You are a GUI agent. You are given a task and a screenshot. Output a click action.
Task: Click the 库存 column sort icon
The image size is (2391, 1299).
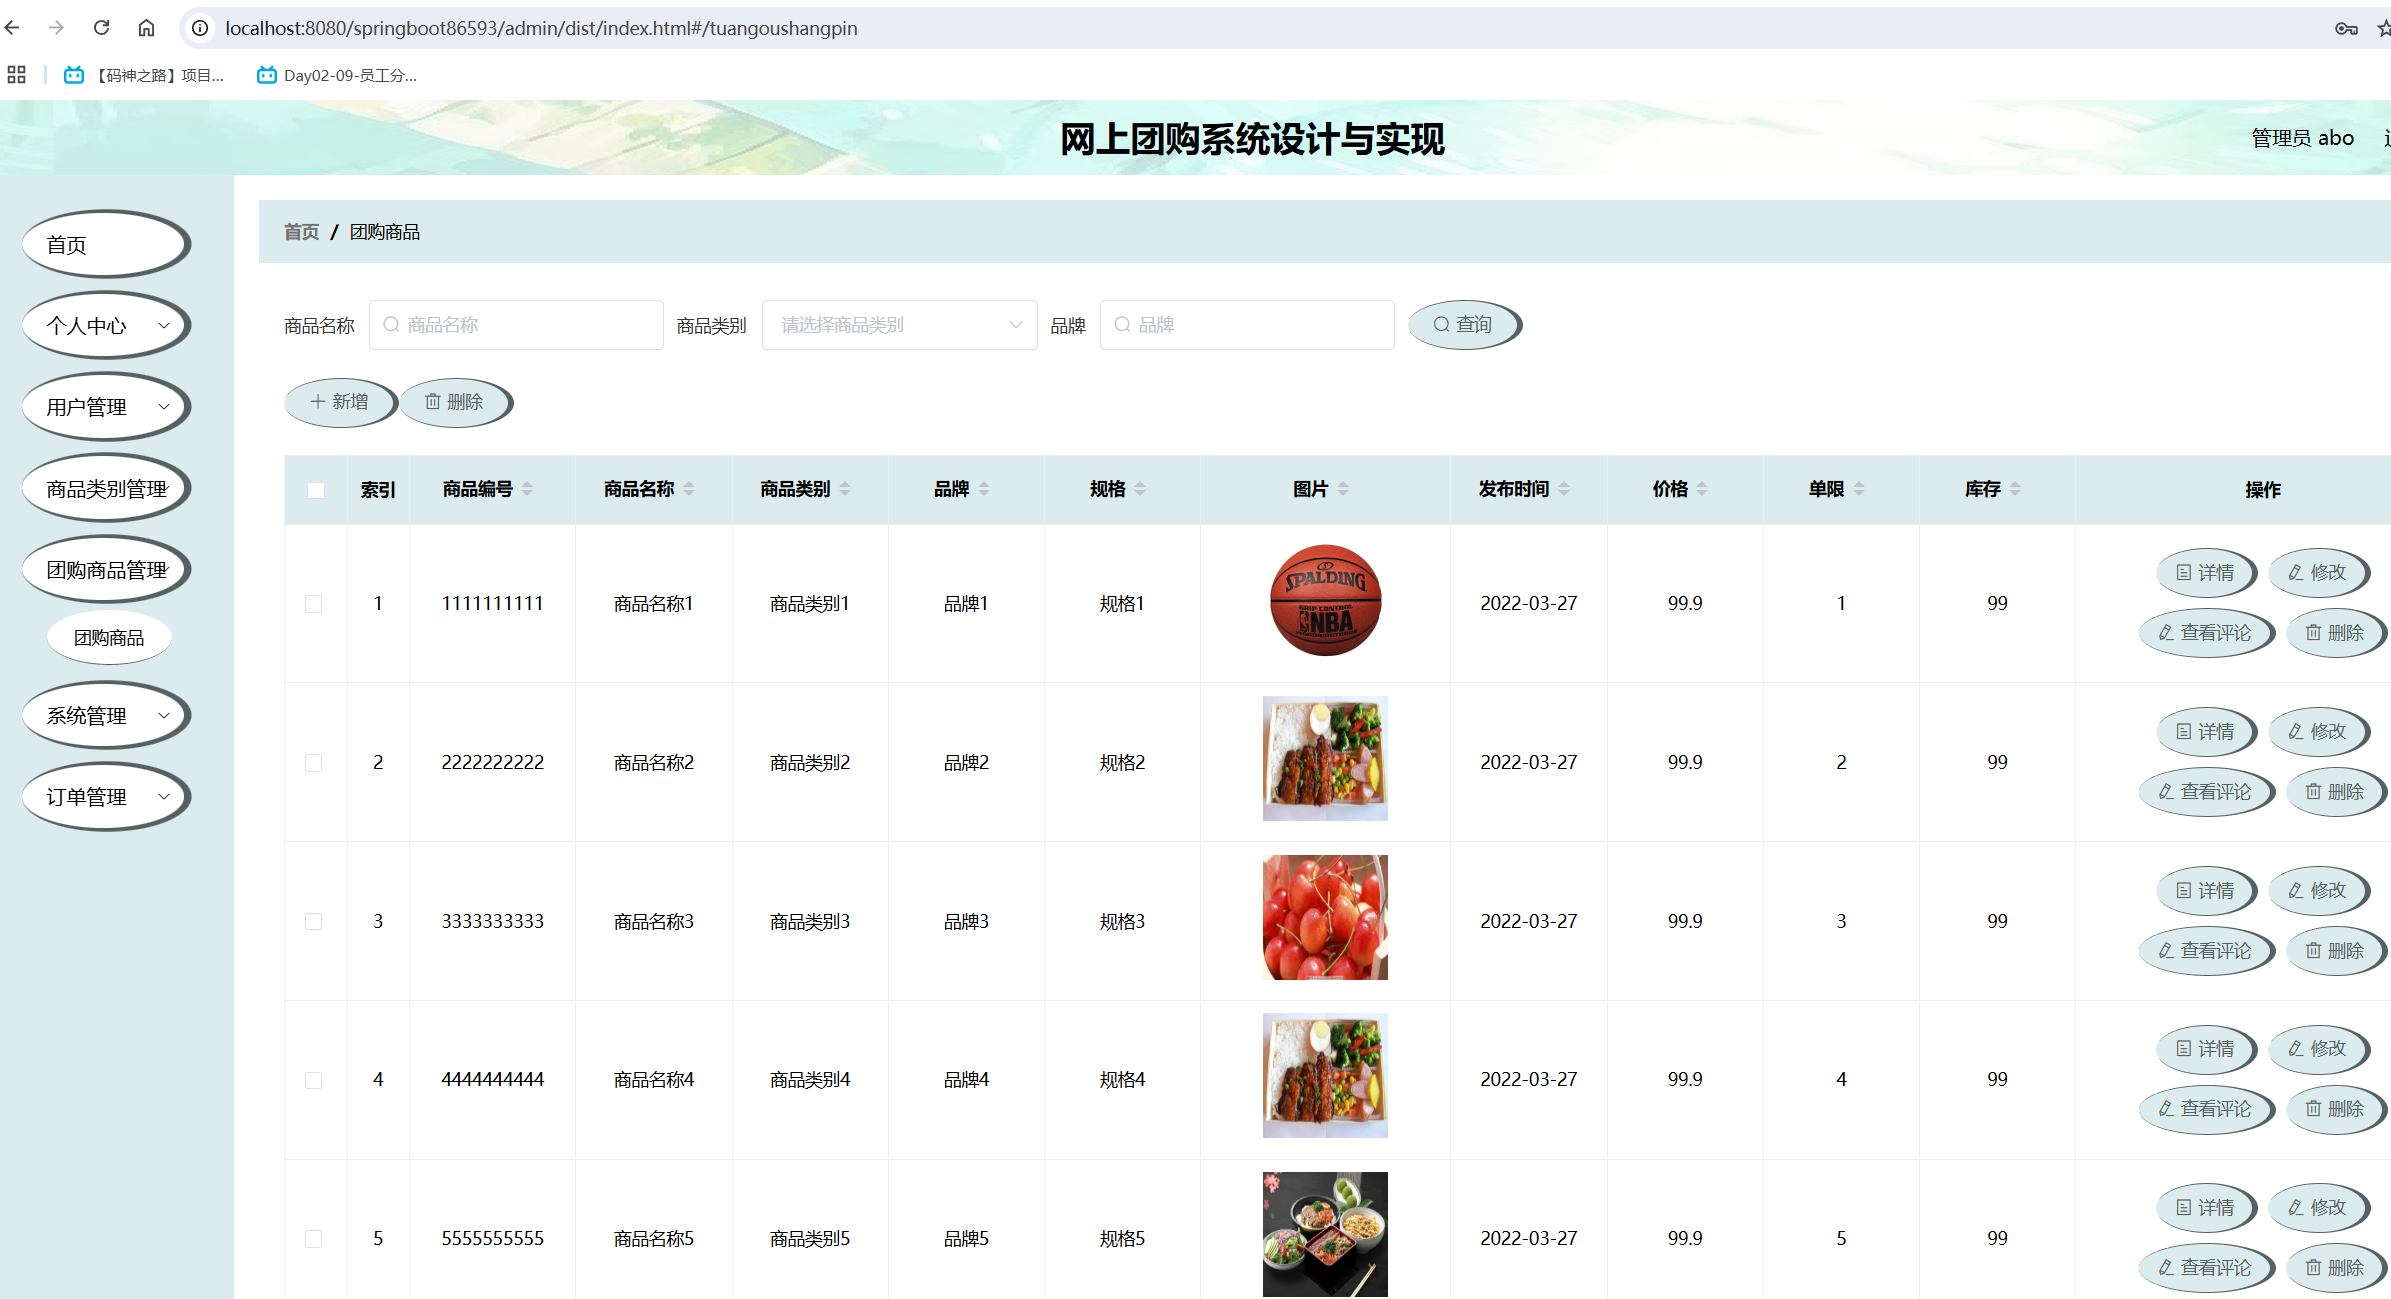coord(2015,489)
